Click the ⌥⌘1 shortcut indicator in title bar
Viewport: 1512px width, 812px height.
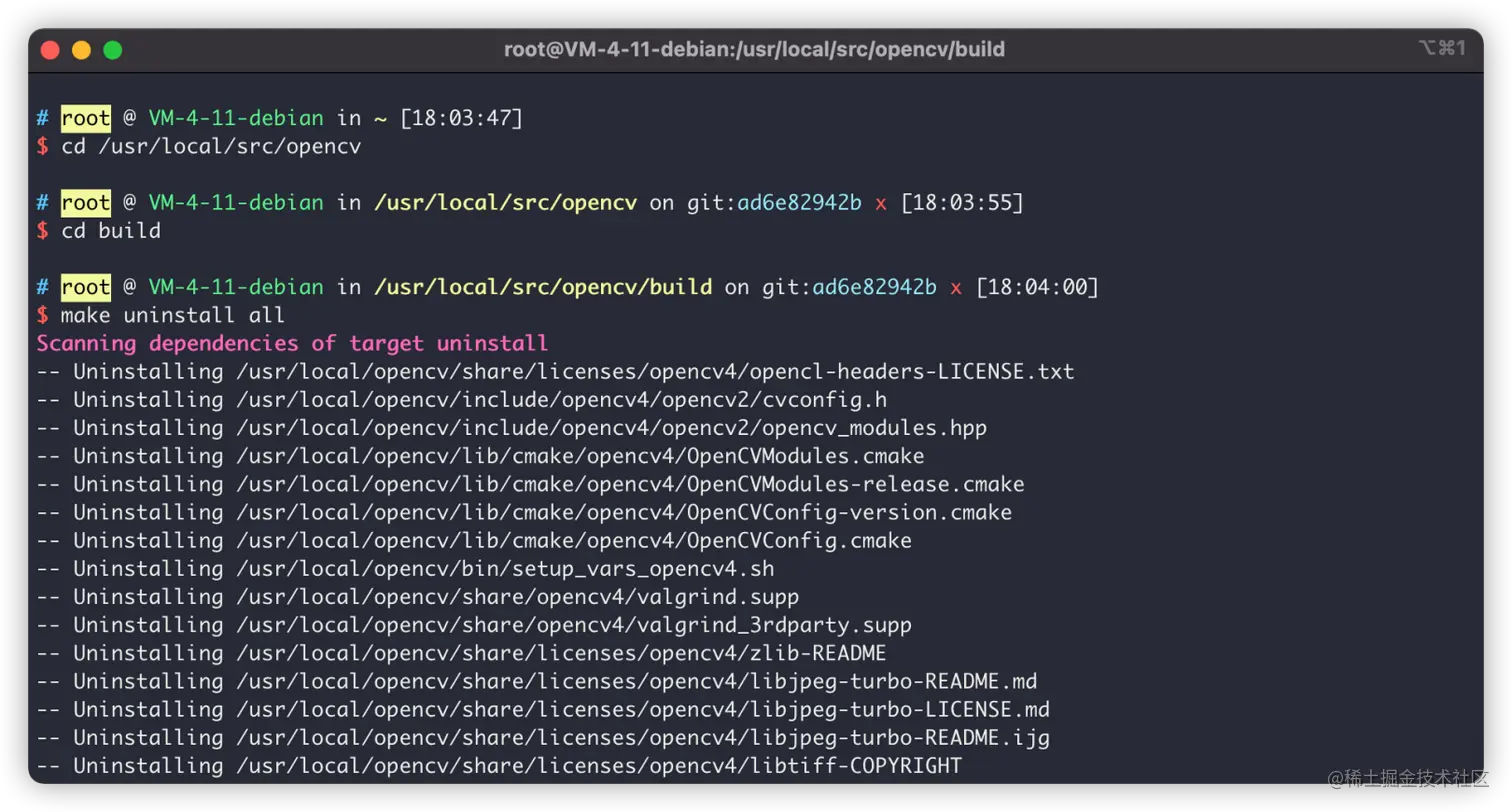tap(1441, 48)
